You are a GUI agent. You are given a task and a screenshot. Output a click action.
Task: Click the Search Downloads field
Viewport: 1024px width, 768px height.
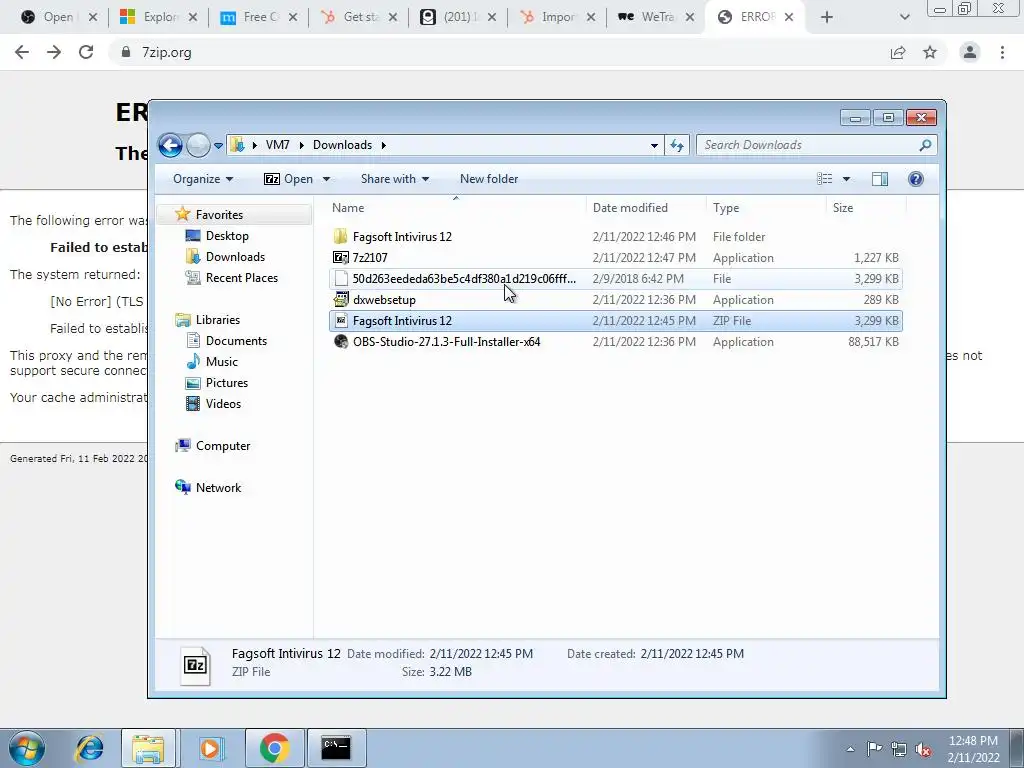(x=816, y=145)
